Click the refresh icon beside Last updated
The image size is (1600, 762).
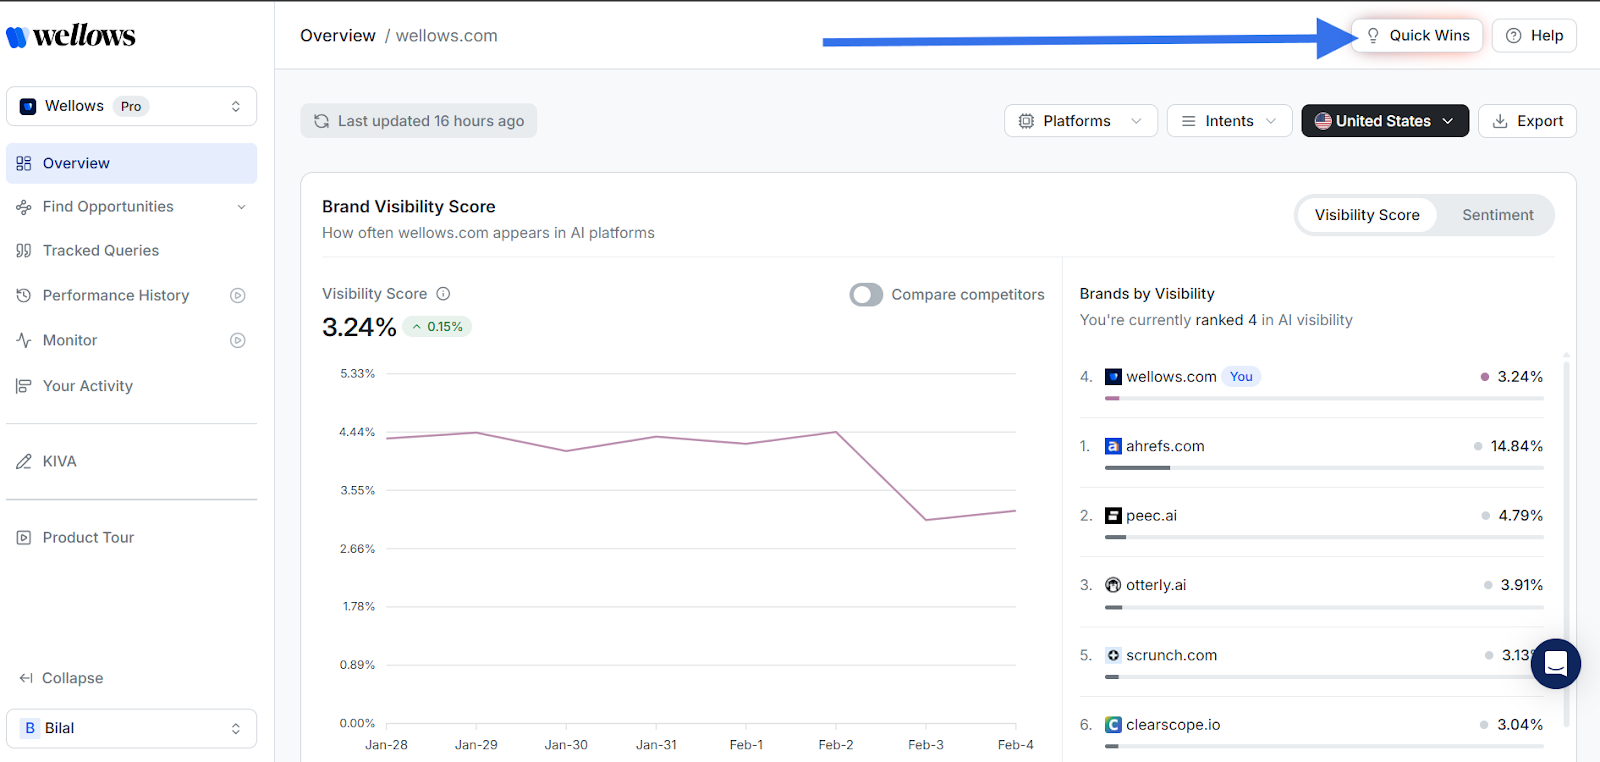pos(321,121)
